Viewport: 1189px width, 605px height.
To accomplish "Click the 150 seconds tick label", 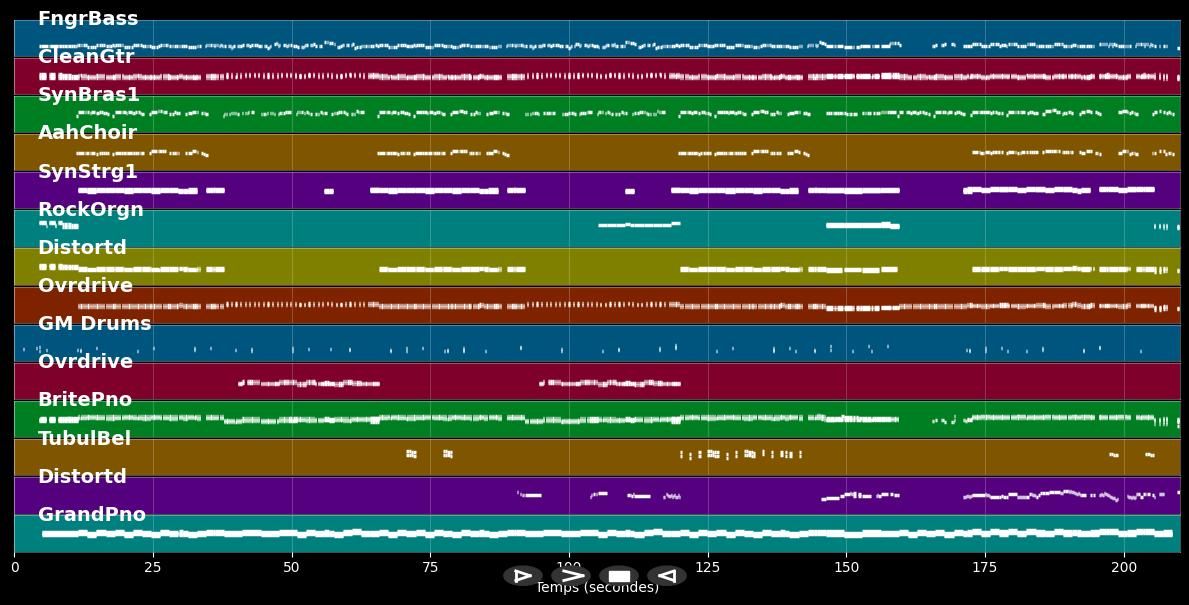I will point(846,568).
